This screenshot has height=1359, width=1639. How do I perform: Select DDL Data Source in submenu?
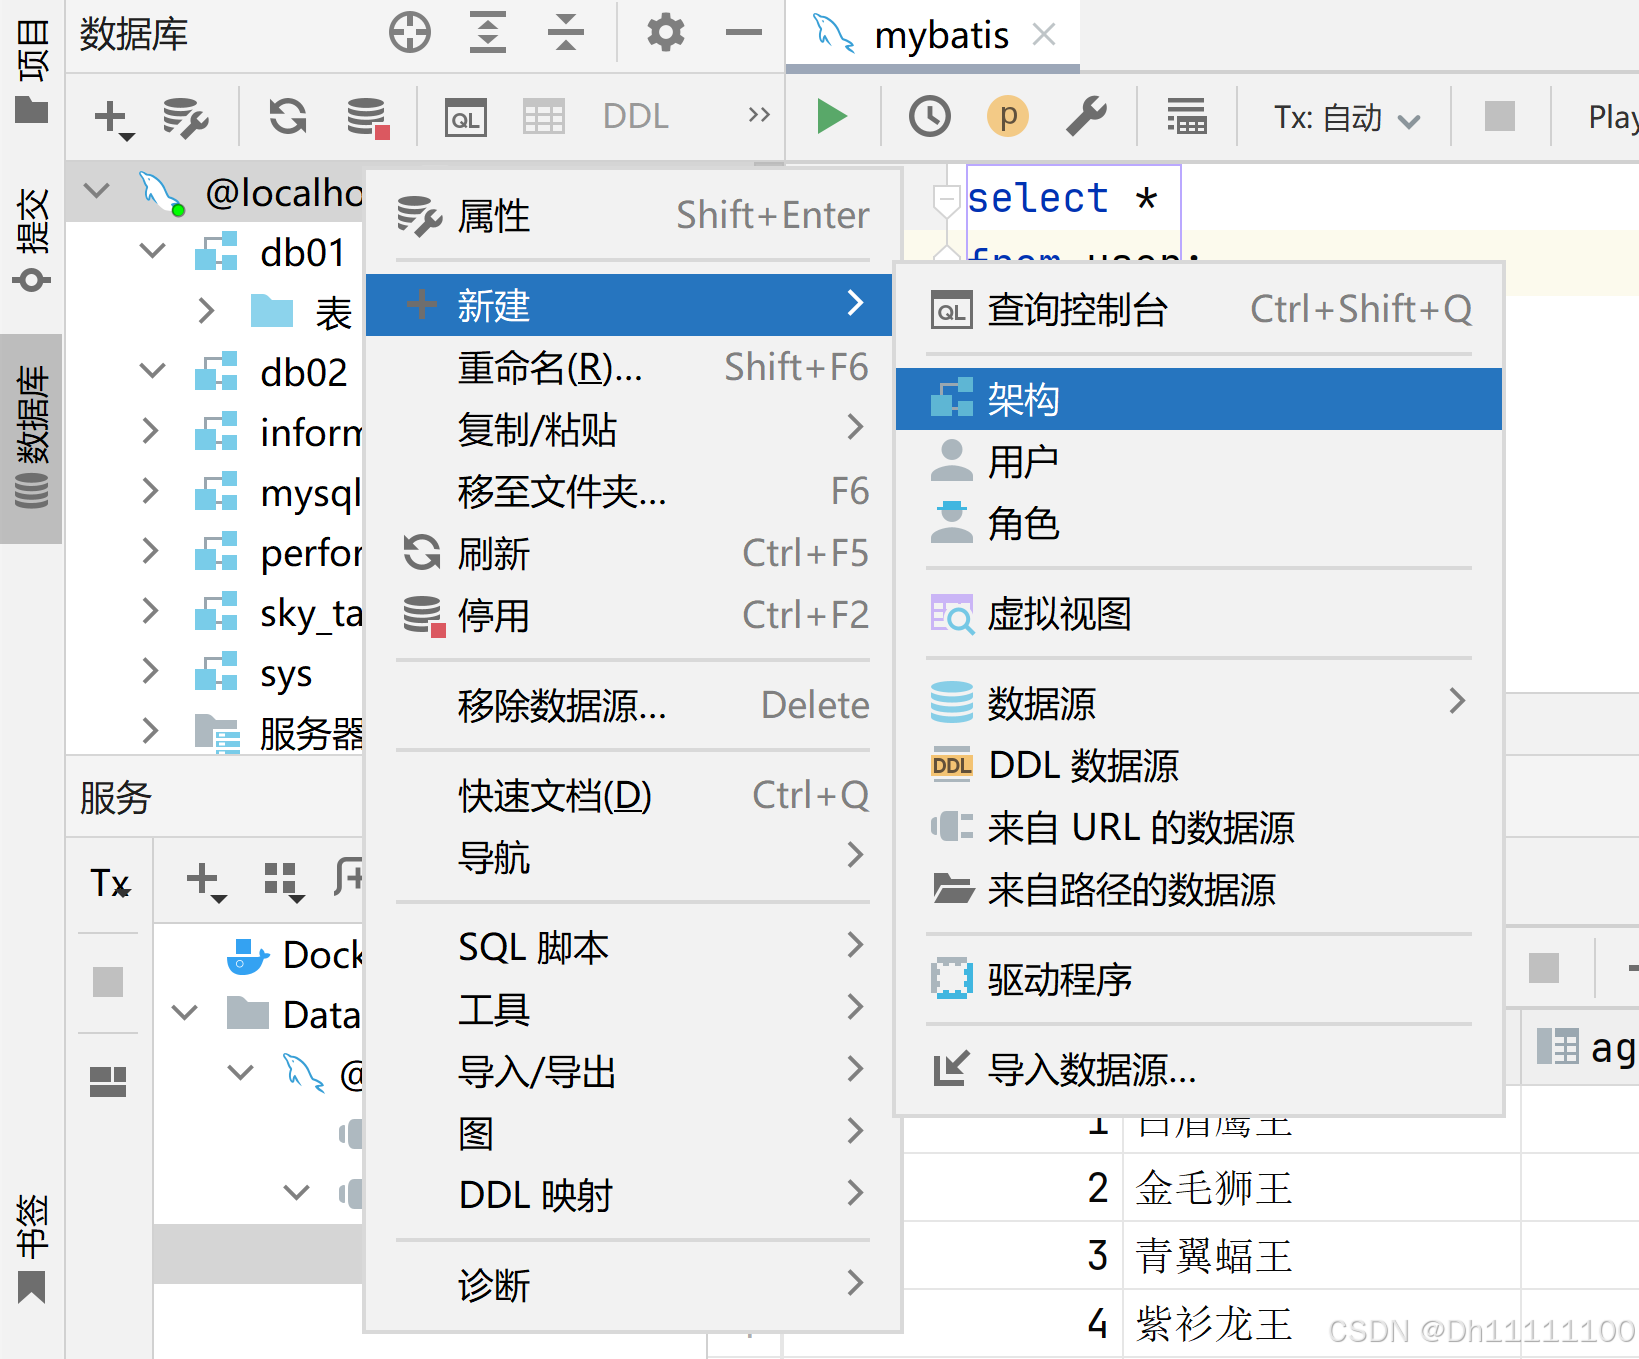[x=1199, y=765]
